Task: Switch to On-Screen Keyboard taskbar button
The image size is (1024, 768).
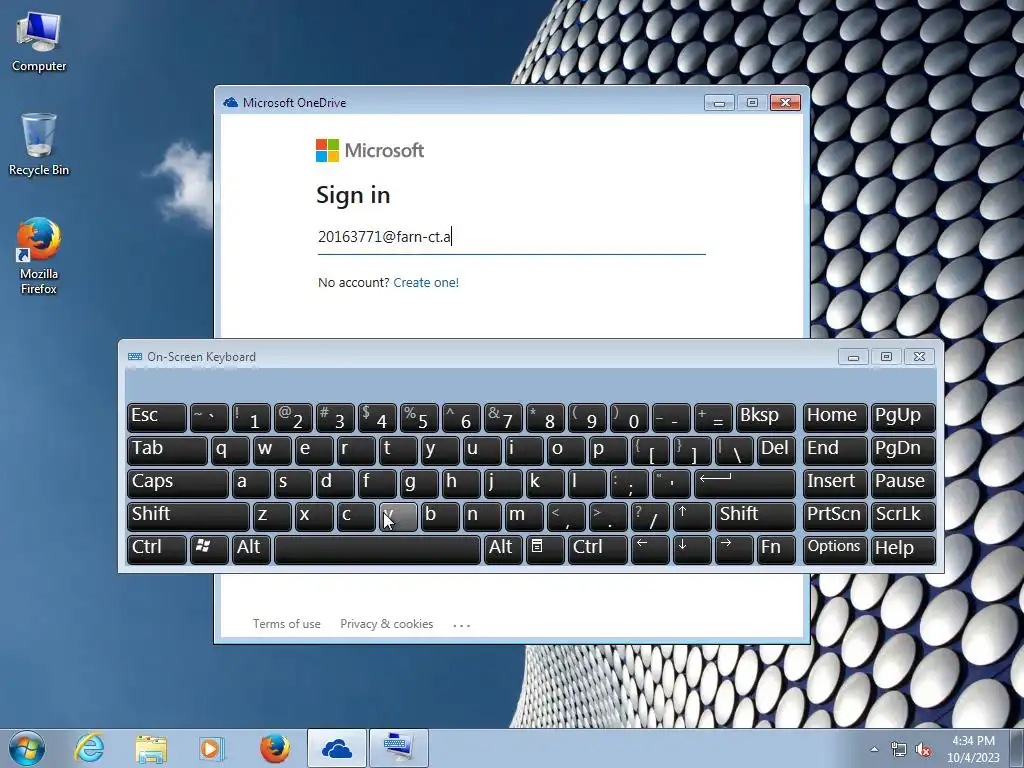Action: tap(398, 748)
